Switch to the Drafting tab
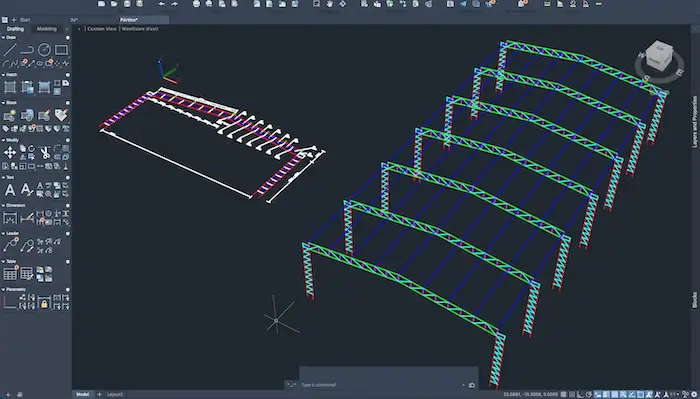 [x=16, y=29]
